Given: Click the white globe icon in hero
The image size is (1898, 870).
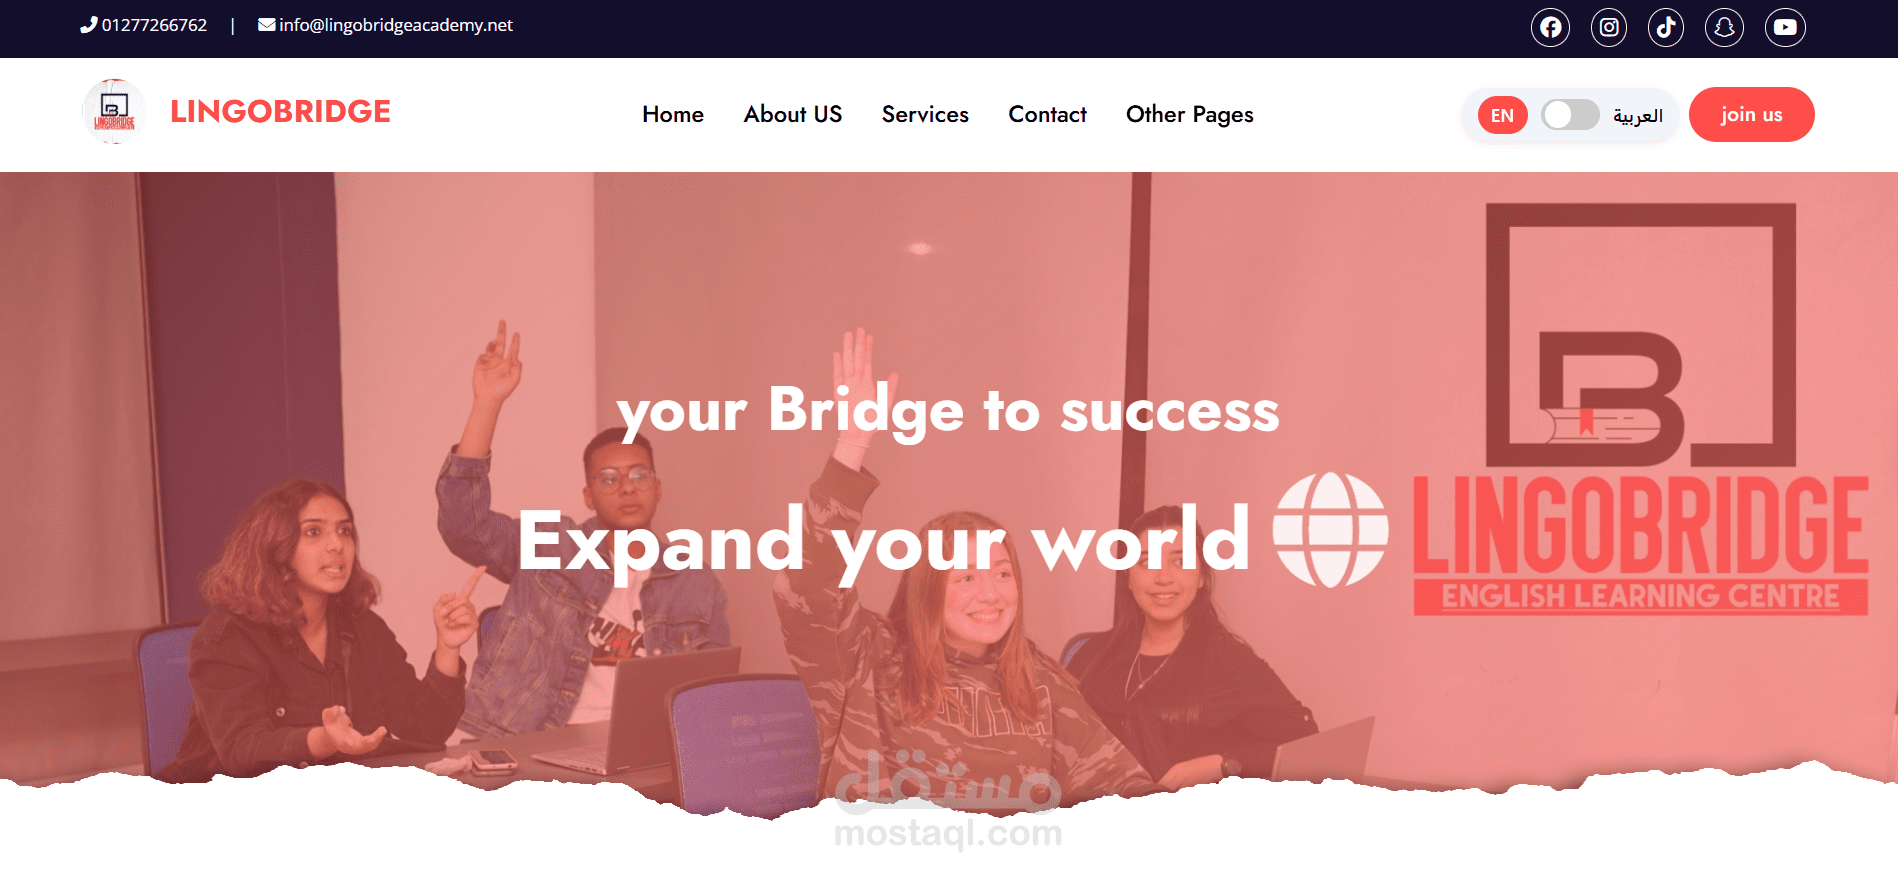Looking at the screenshot, I should click(1330, 530).
